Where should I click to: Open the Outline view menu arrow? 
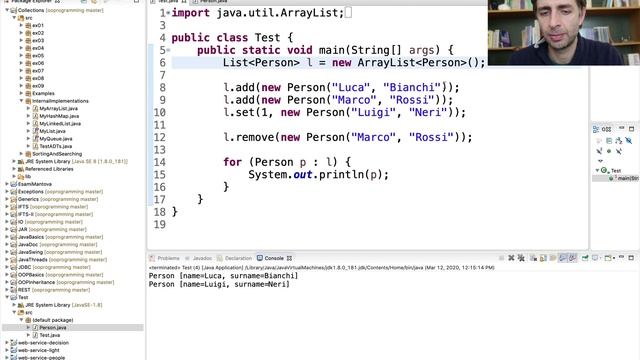tap(600, 161)
